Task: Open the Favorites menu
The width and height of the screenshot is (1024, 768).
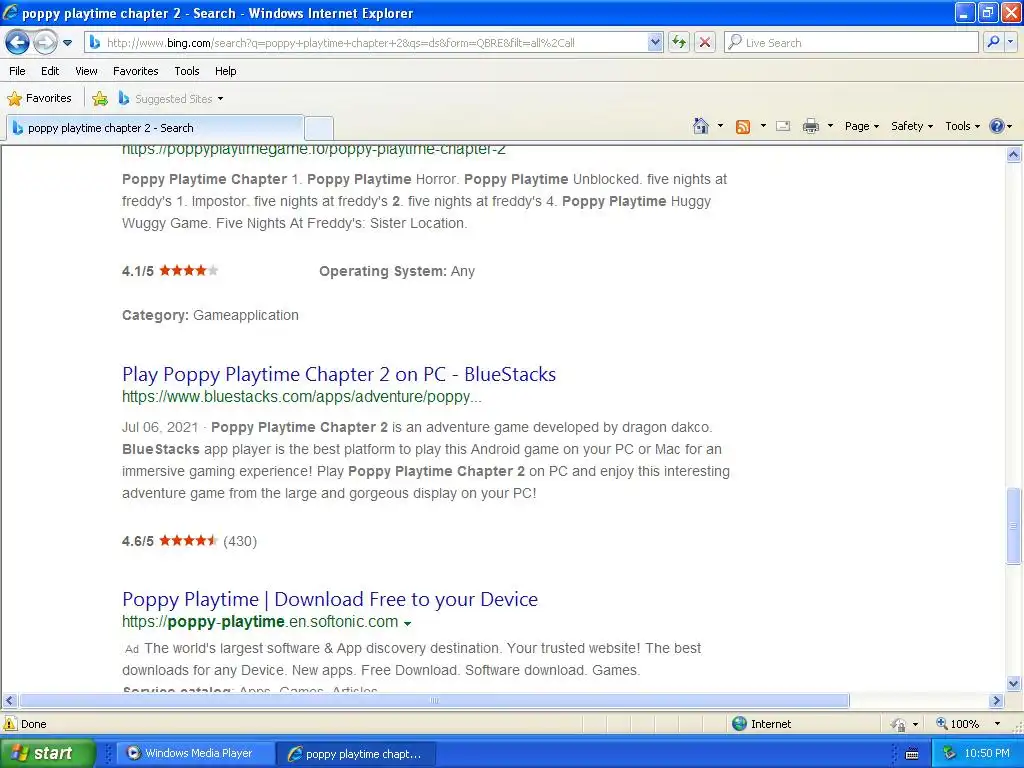Action: pos(136,71)
